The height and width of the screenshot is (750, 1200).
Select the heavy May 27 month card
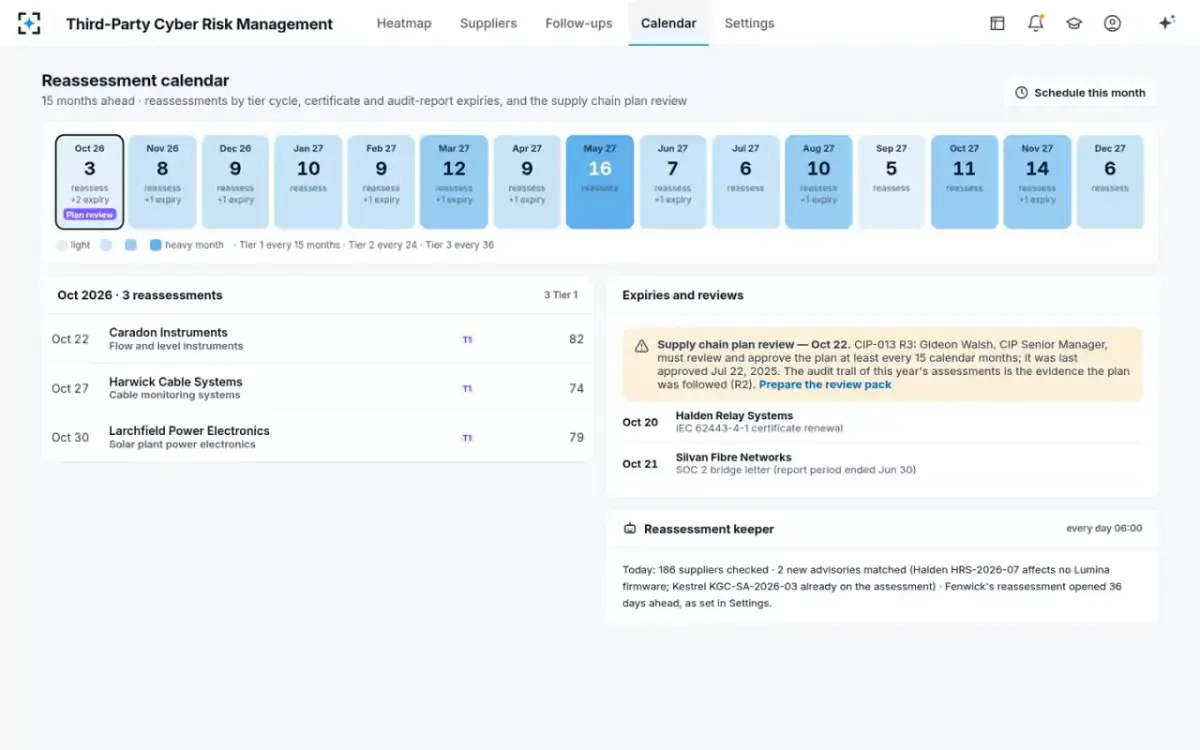(x=600, y=182)
